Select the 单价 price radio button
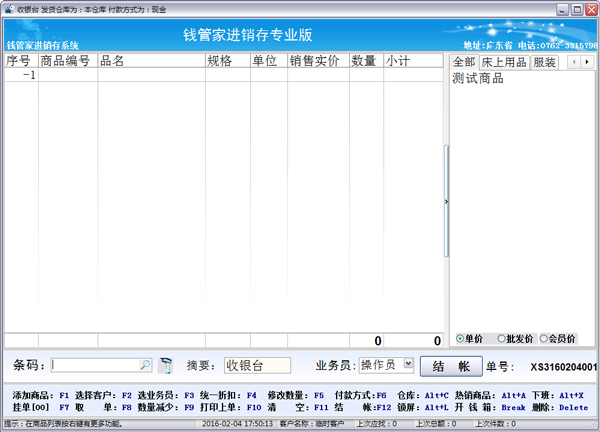 pyautogui.click(x=470, y=339)
